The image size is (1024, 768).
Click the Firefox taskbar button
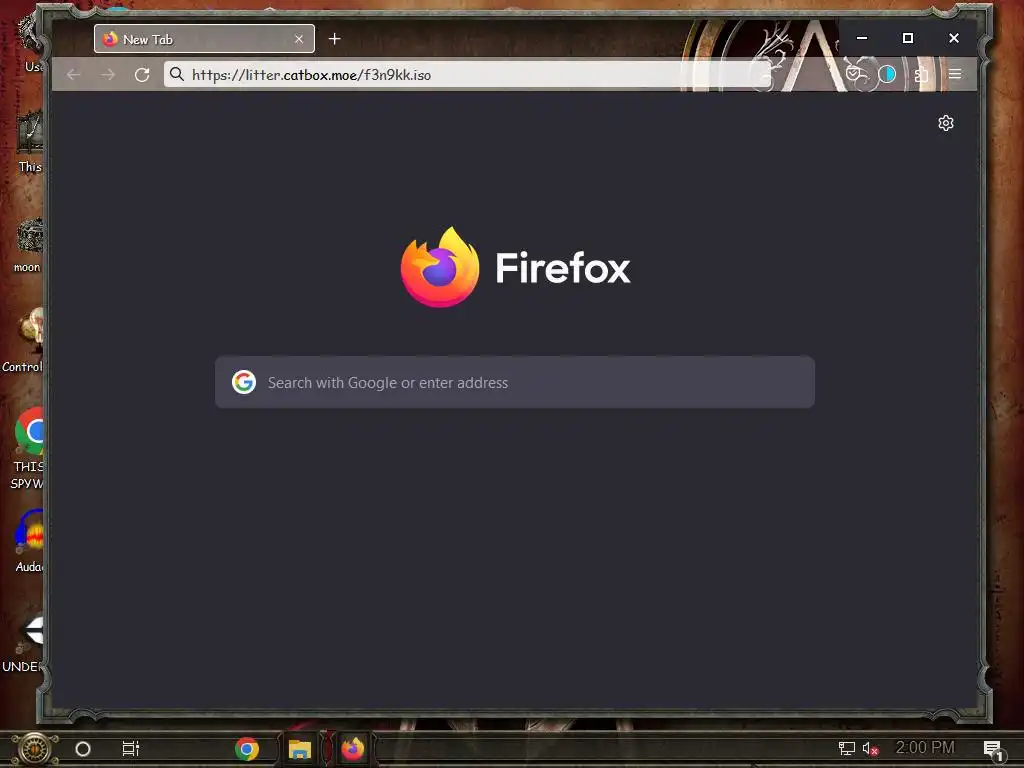353,748
